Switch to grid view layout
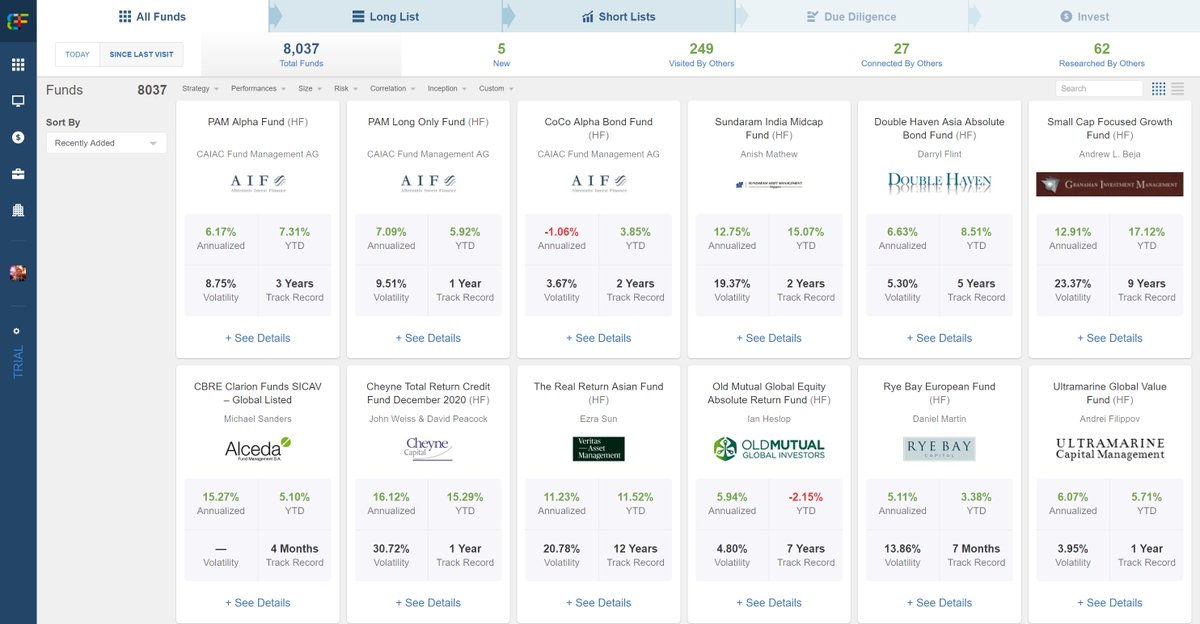1200x624 pixels. 1159,89
